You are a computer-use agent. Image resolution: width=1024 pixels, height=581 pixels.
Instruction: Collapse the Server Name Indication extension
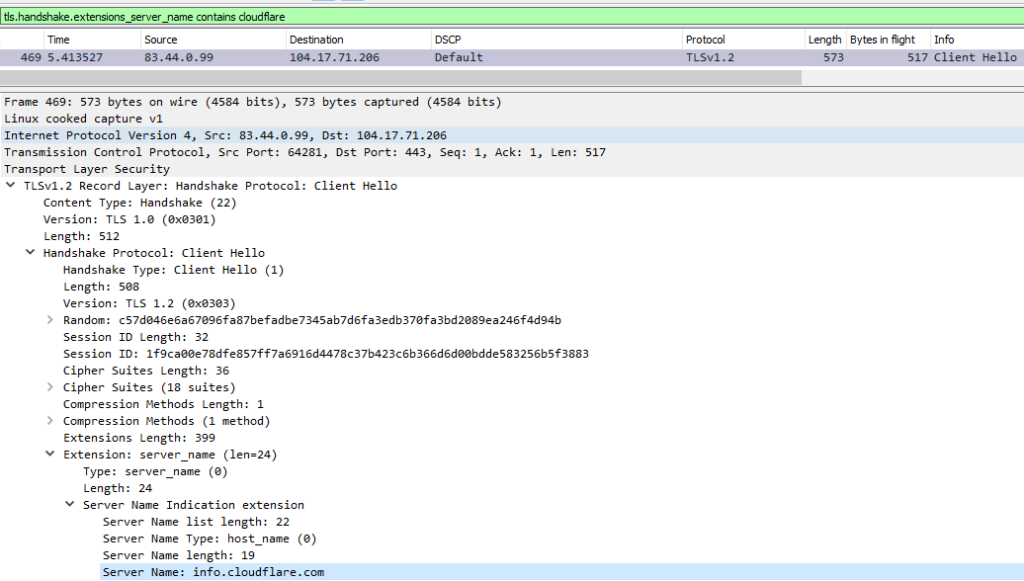tap(67, 505)
